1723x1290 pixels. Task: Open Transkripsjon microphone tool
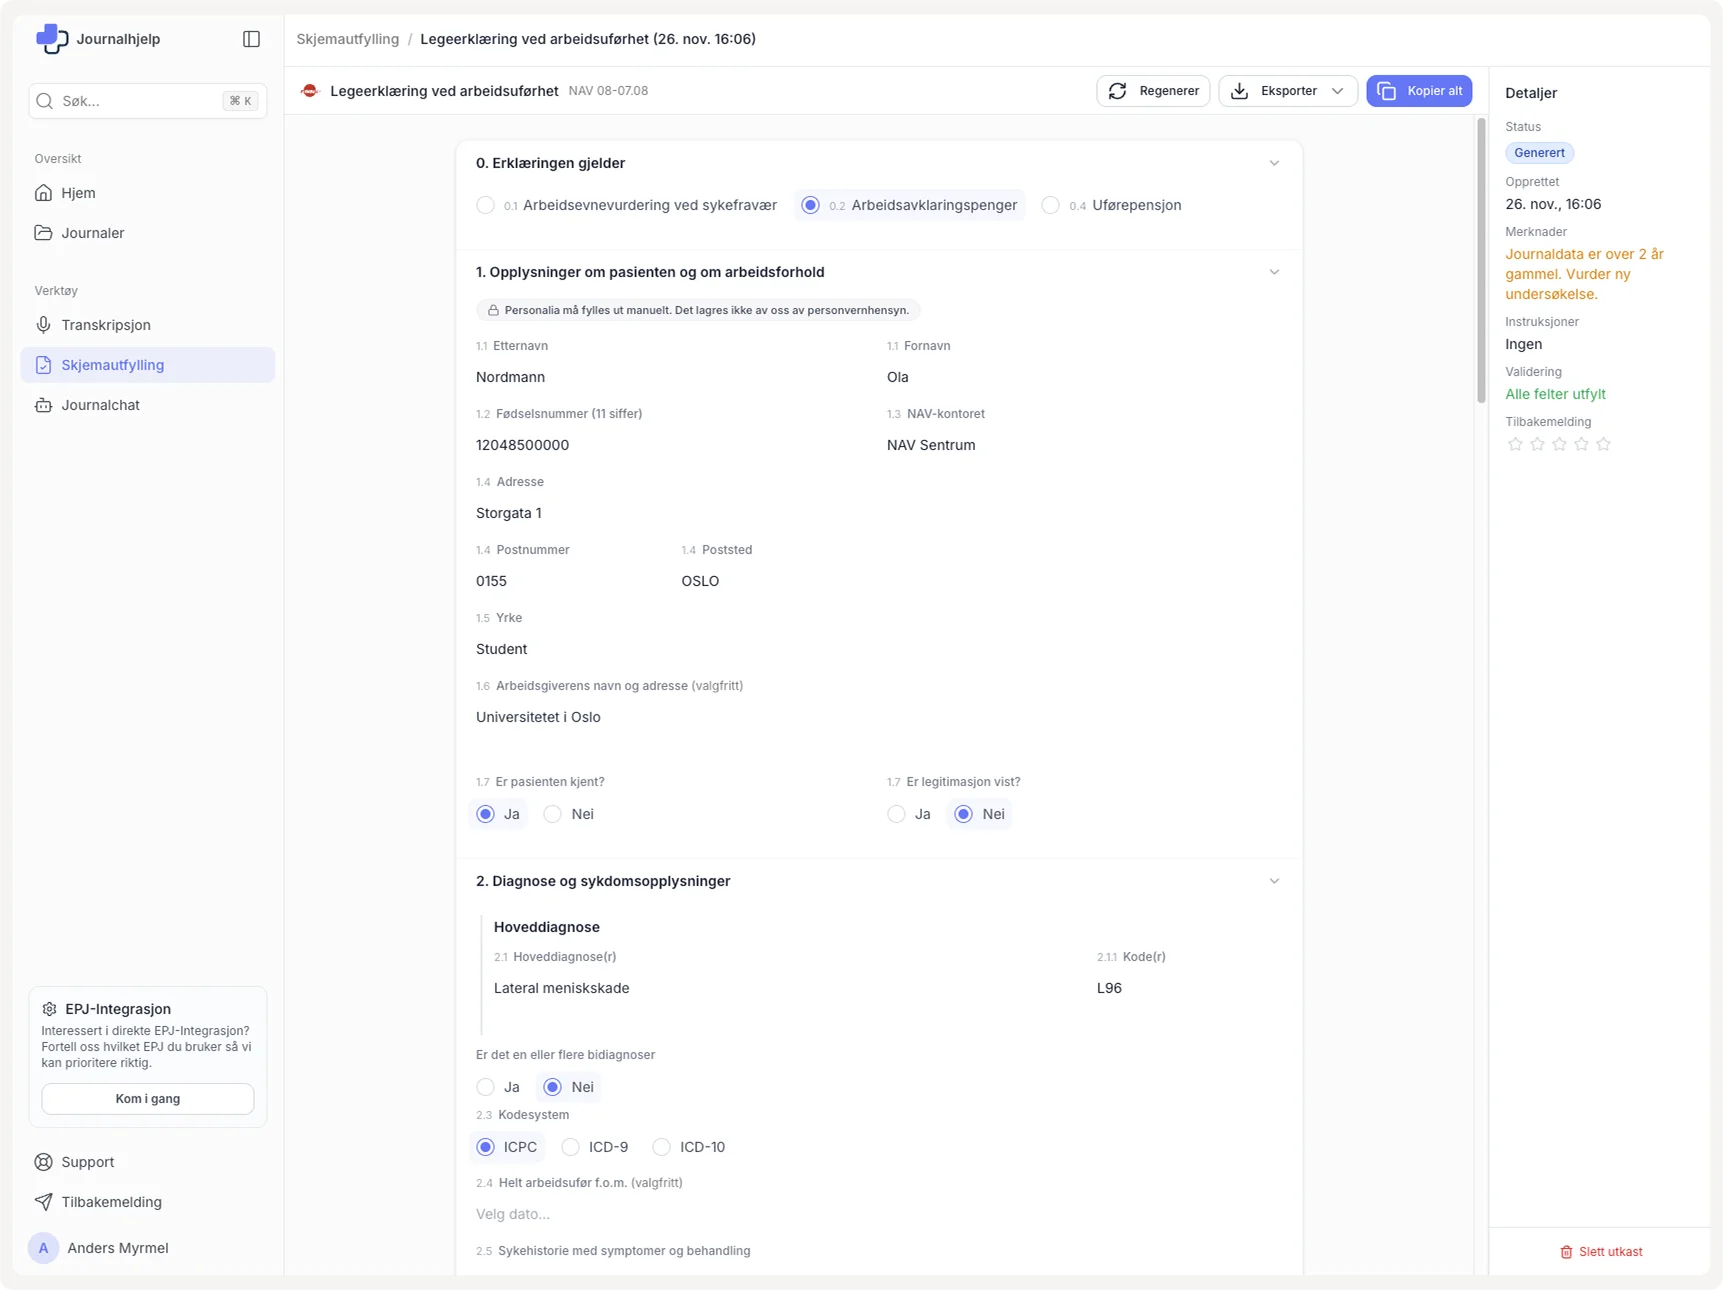click(x=105, y=325)
